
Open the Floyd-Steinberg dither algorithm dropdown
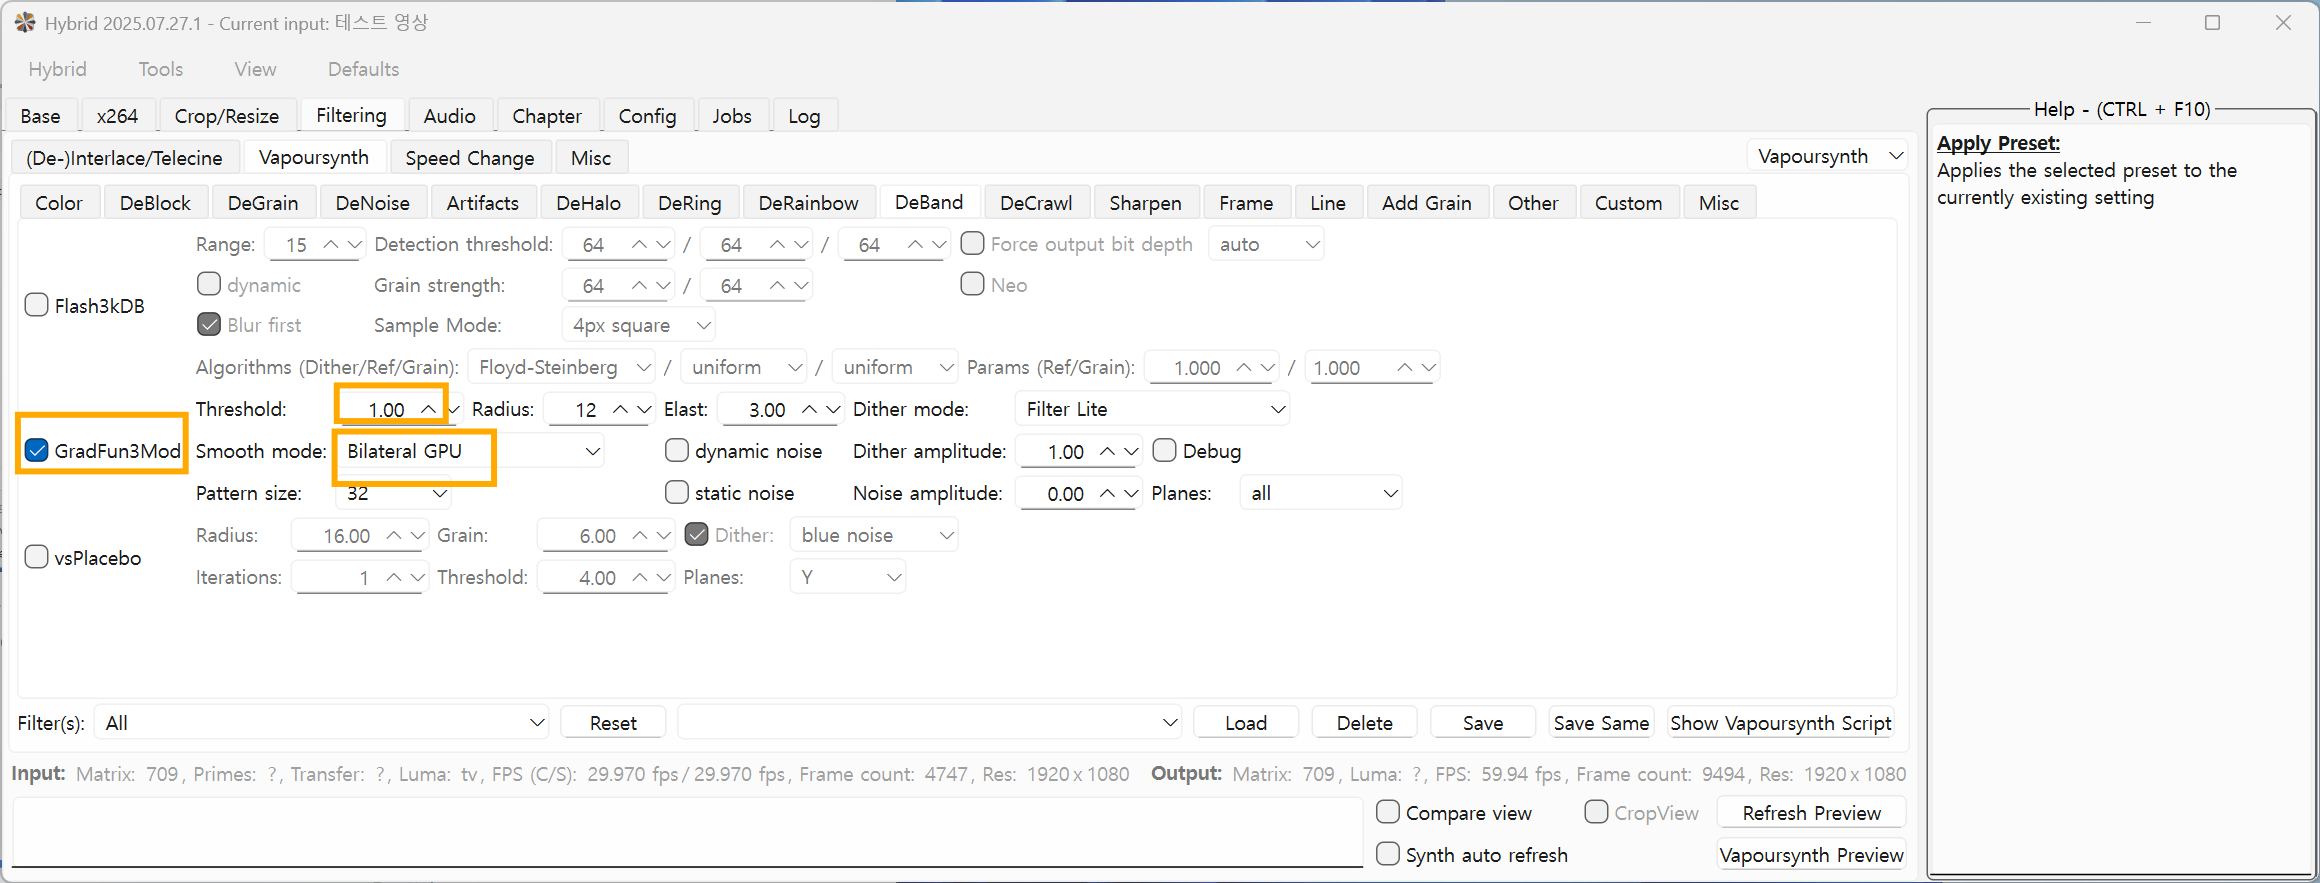click(x=562, y=367)
